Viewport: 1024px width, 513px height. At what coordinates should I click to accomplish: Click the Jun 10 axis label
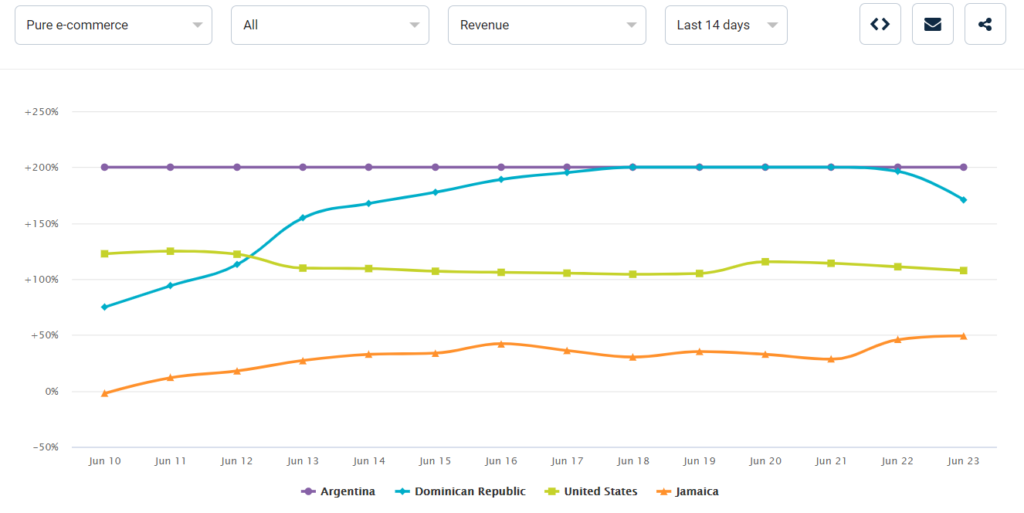pyautogui.click(x=104, y=461)
